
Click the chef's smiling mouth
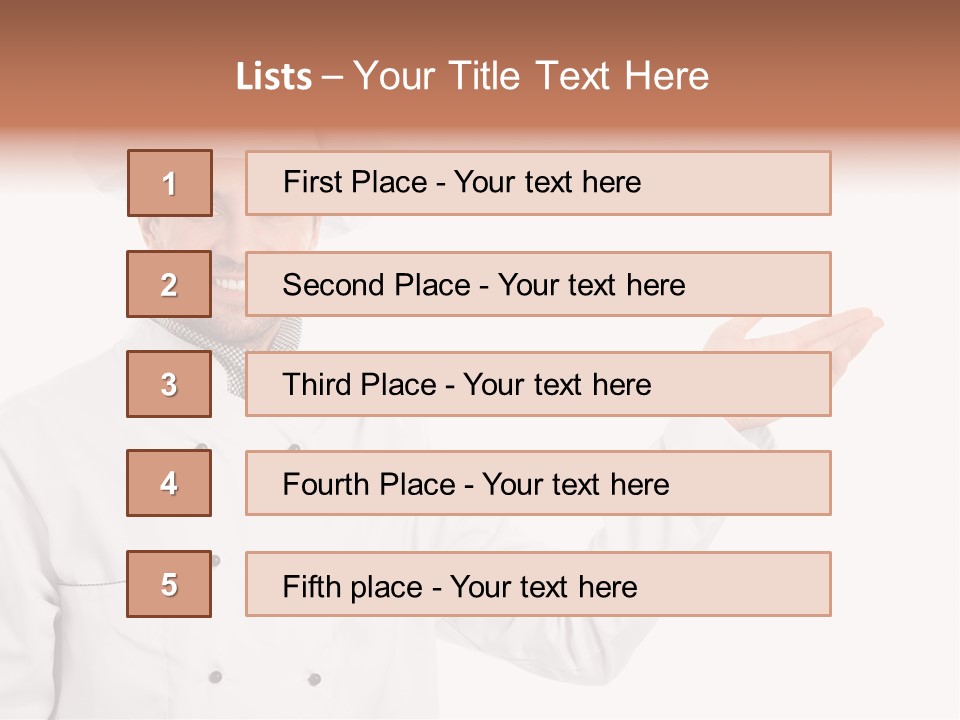click(230, 284)
